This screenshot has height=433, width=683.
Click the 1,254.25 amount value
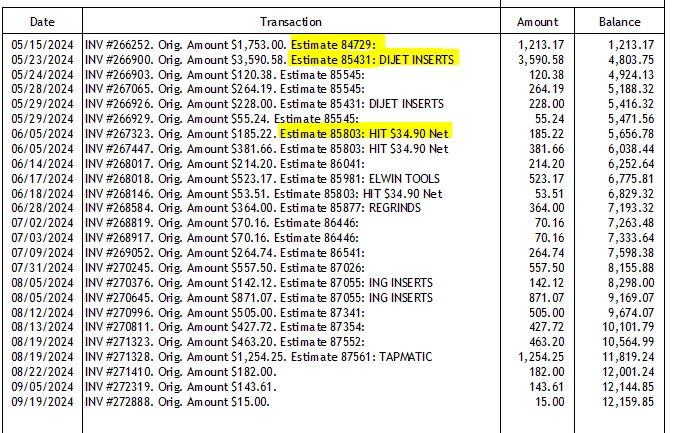tap(541, 357)
